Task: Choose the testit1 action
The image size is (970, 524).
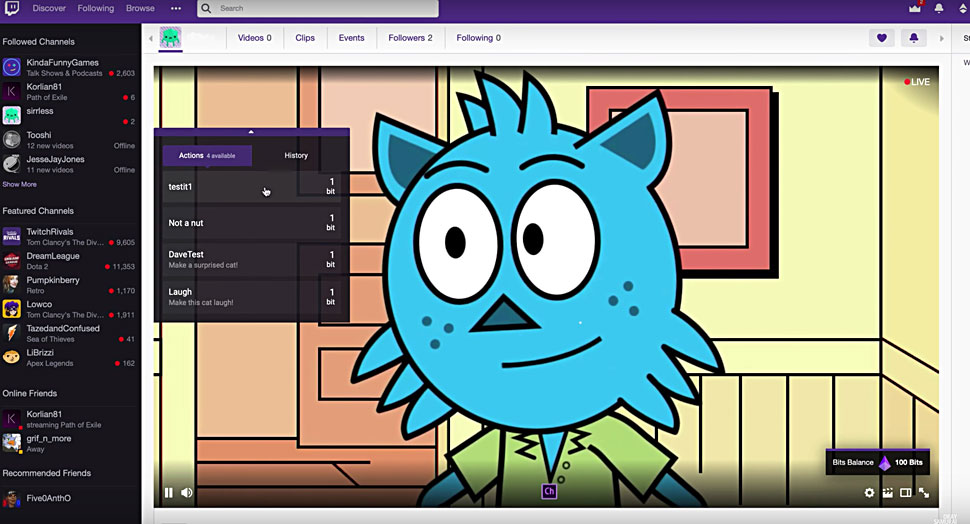Action: pos(252,187)
